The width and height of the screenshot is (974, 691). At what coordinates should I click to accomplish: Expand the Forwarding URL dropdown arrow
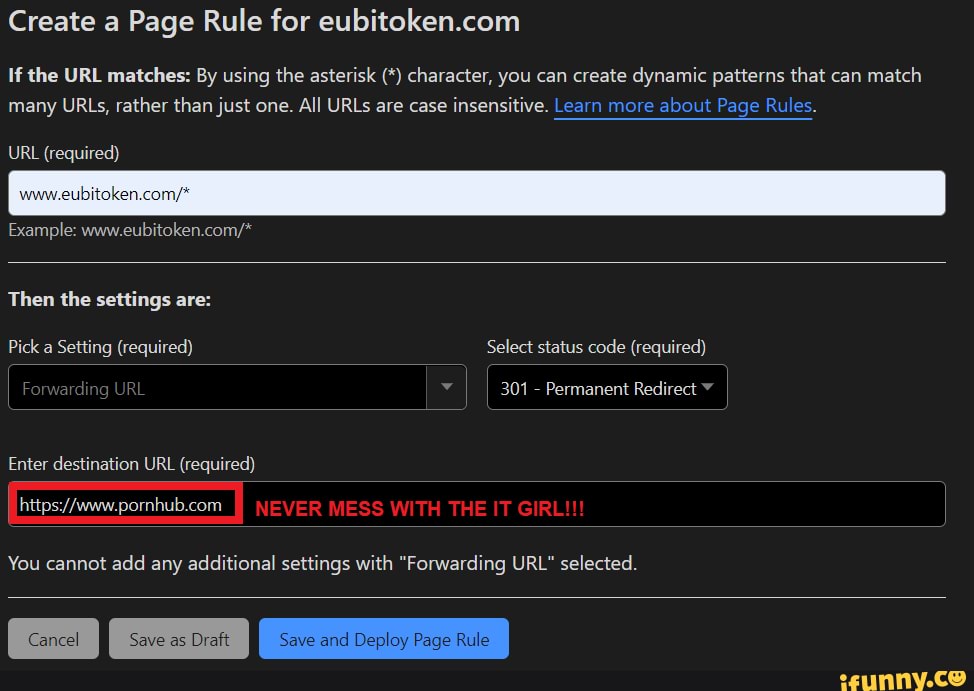pyautogui.click(x=447, y=387)
